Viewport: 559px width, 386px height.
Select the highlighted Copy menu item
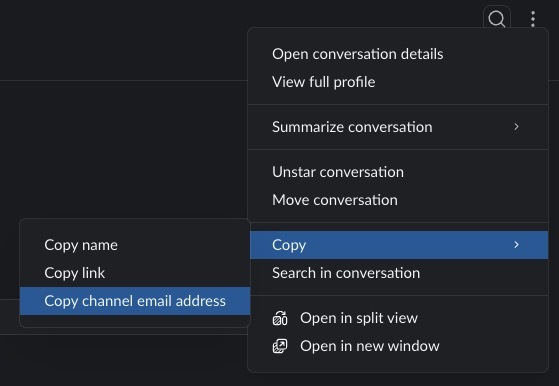[x=399, y=245]
